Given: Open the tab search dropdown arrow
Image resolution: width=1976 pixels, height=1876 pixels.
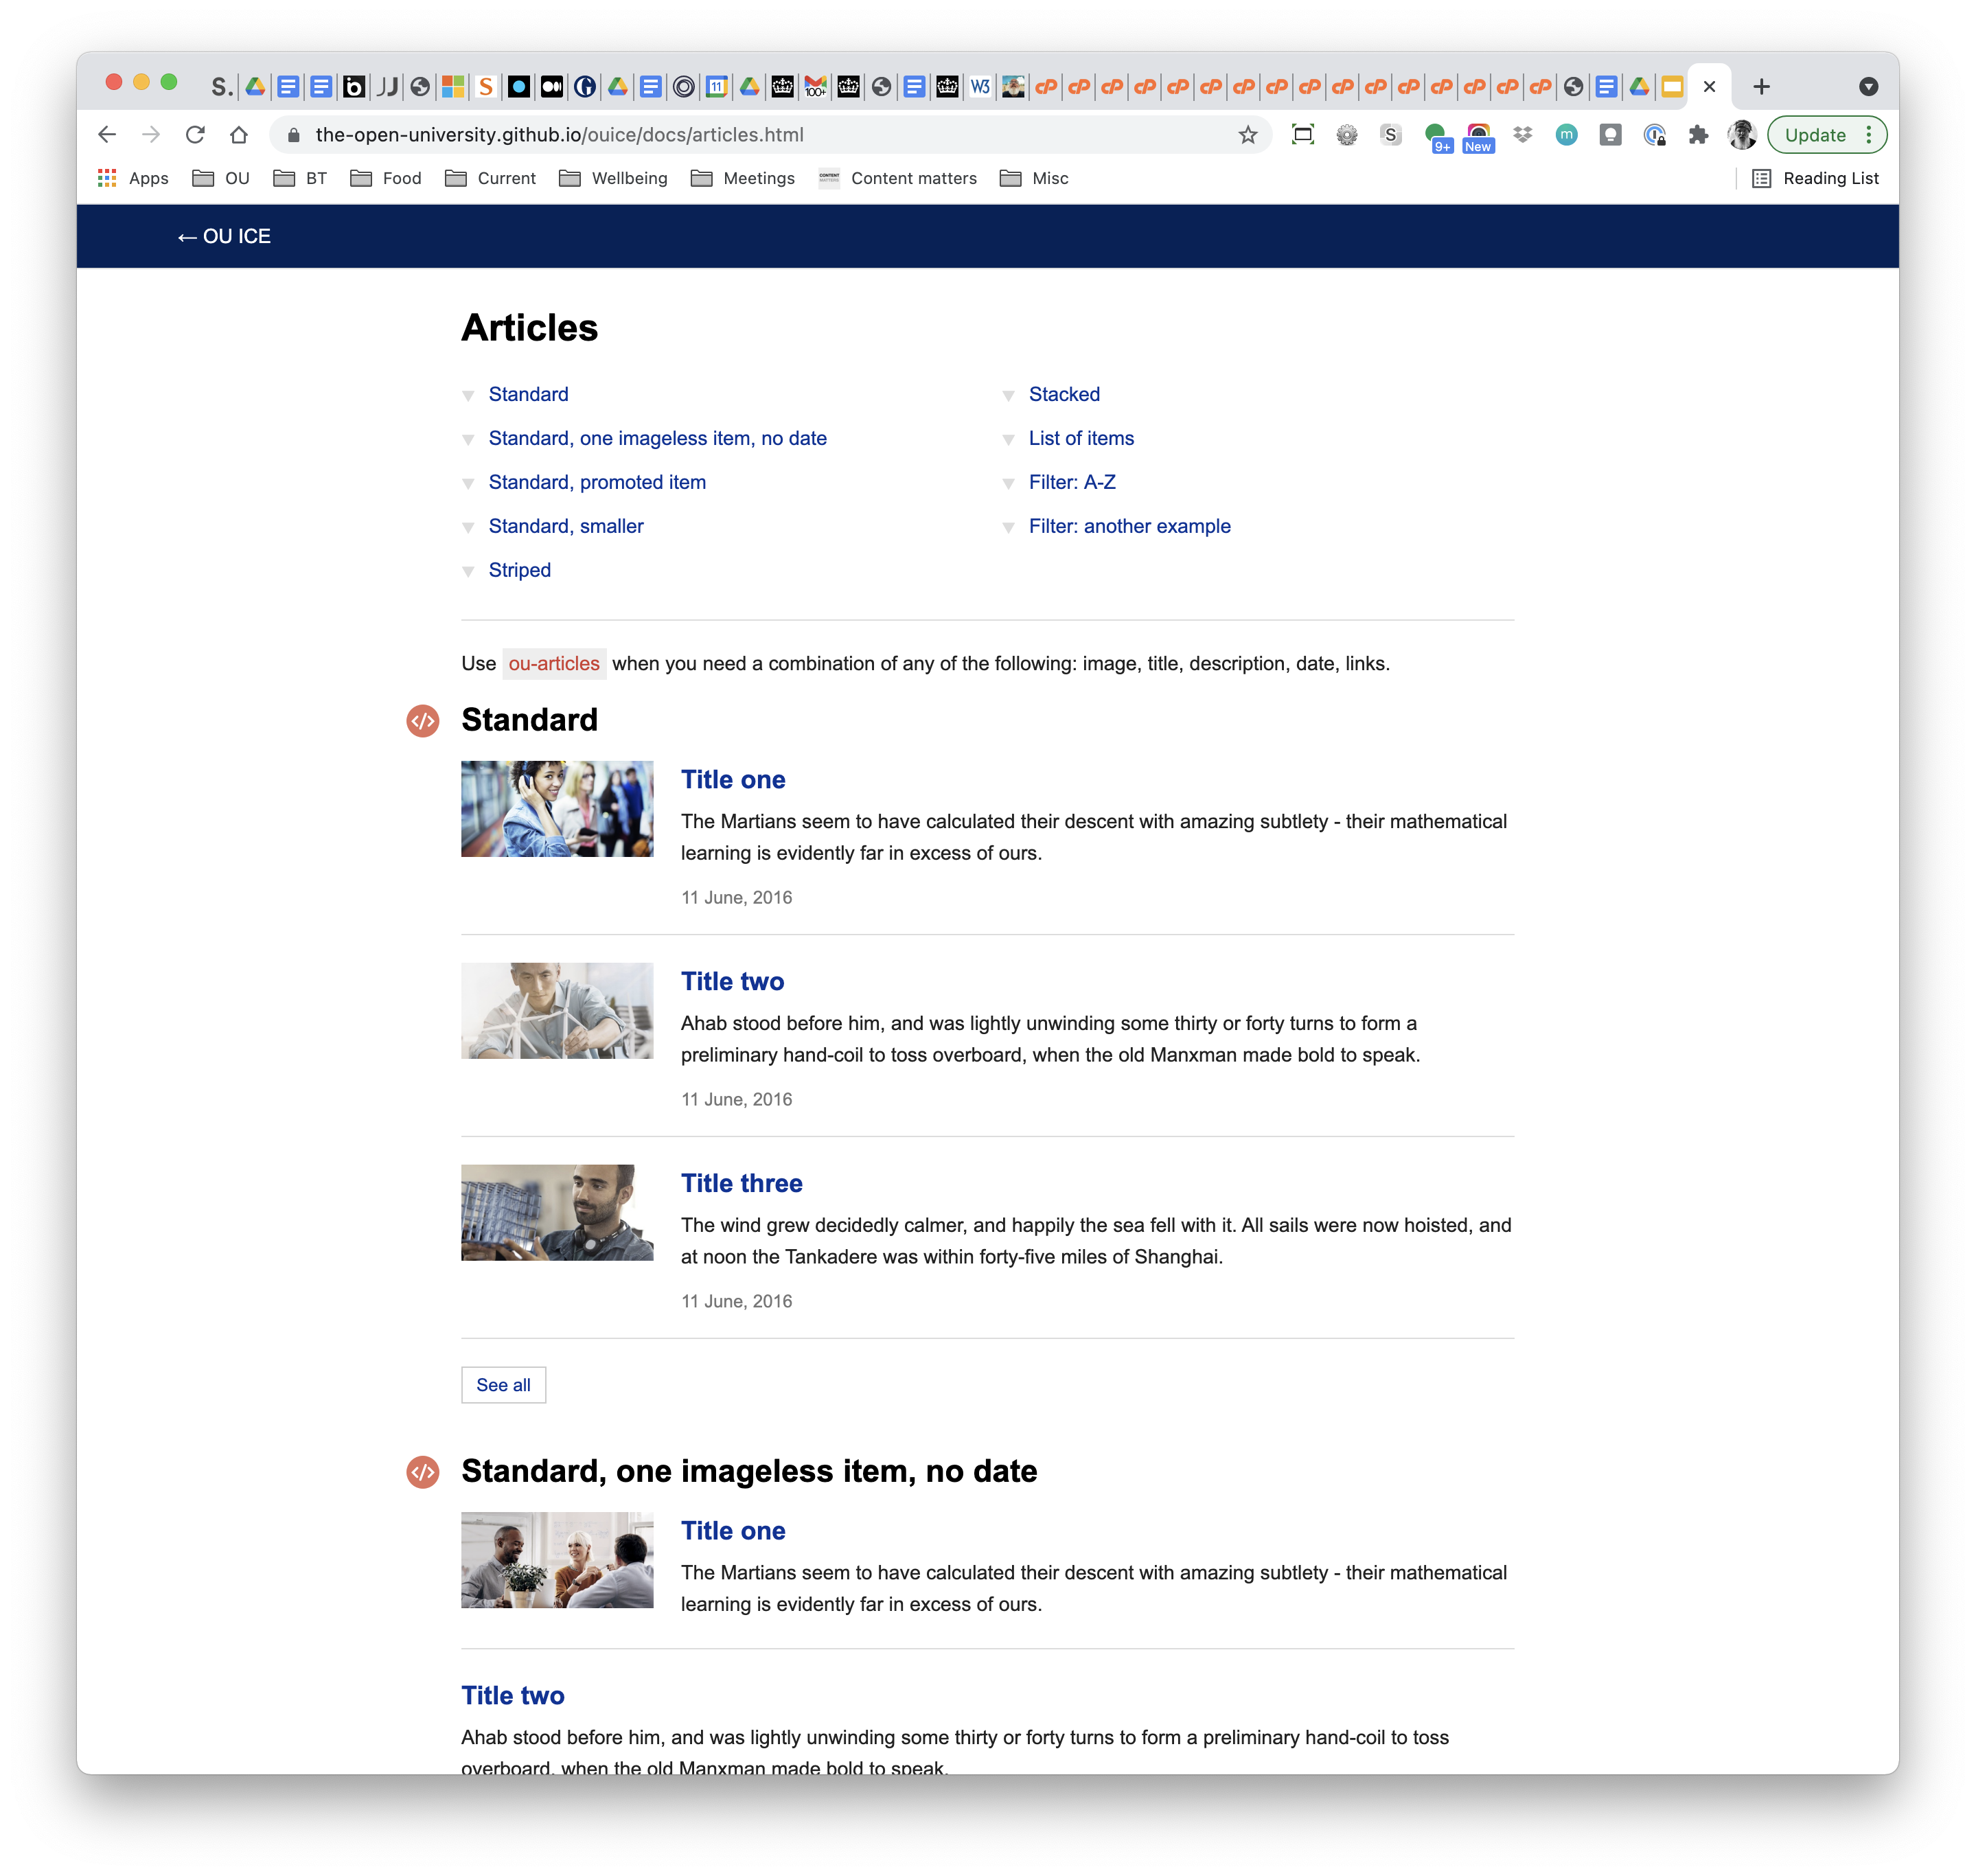Looking at the screenshot, I should (1867, 87).
